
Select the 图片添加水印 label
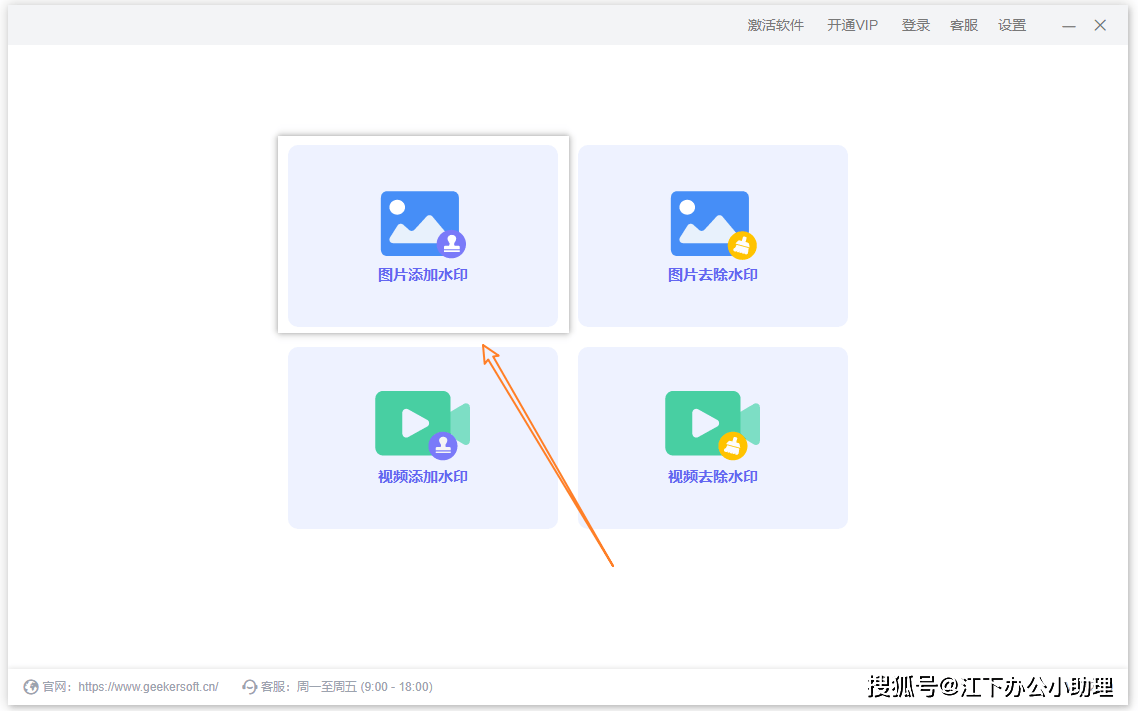coord(423,275)
